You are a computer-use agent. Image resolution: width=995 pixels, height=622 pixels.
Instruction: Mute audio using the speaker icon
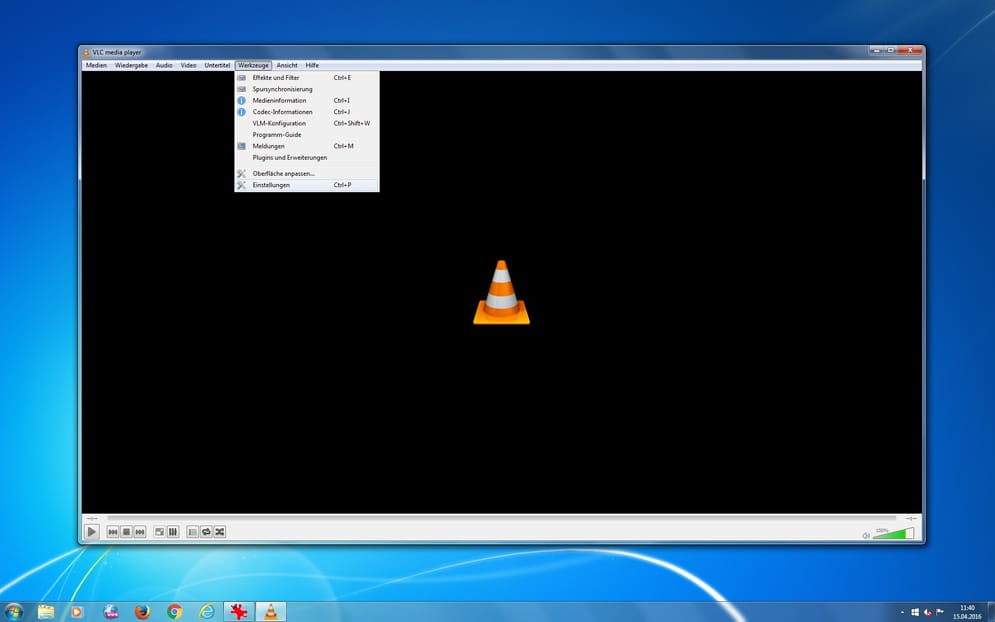[x=866, y=536]
